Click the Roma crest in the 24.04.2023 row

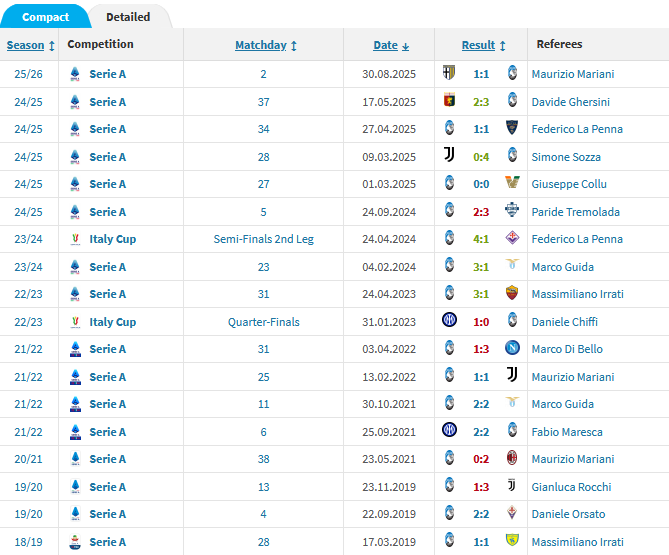[512, 294]
